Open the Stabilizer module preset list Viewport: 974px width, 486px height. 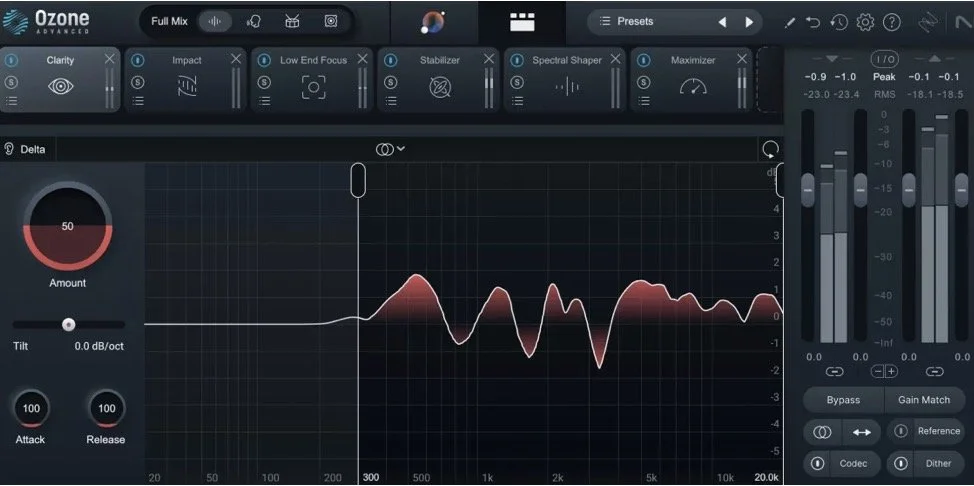(391, 101)
